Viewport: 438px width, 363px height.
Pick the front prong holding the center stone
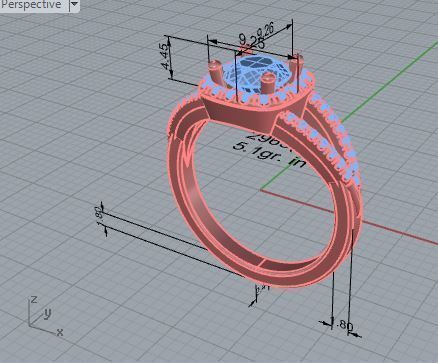pos(267,84)
